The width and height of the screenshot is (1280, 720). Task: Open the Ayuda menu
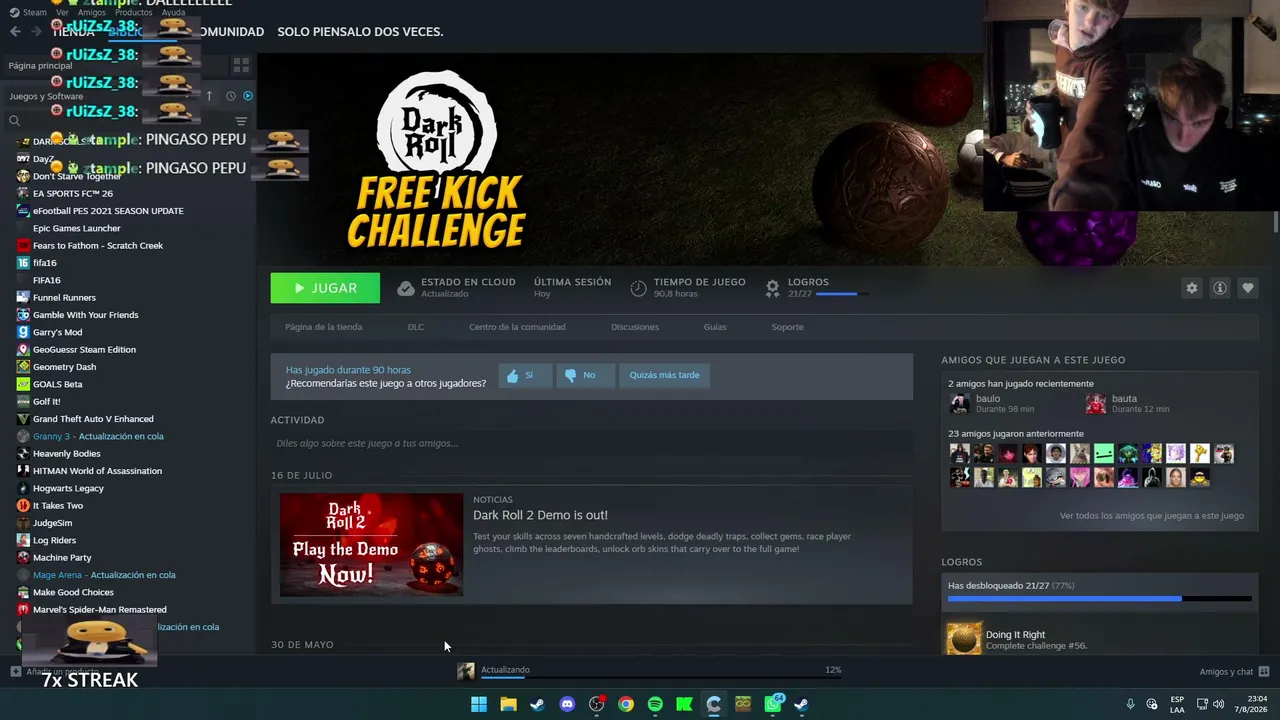coord(173,12)
